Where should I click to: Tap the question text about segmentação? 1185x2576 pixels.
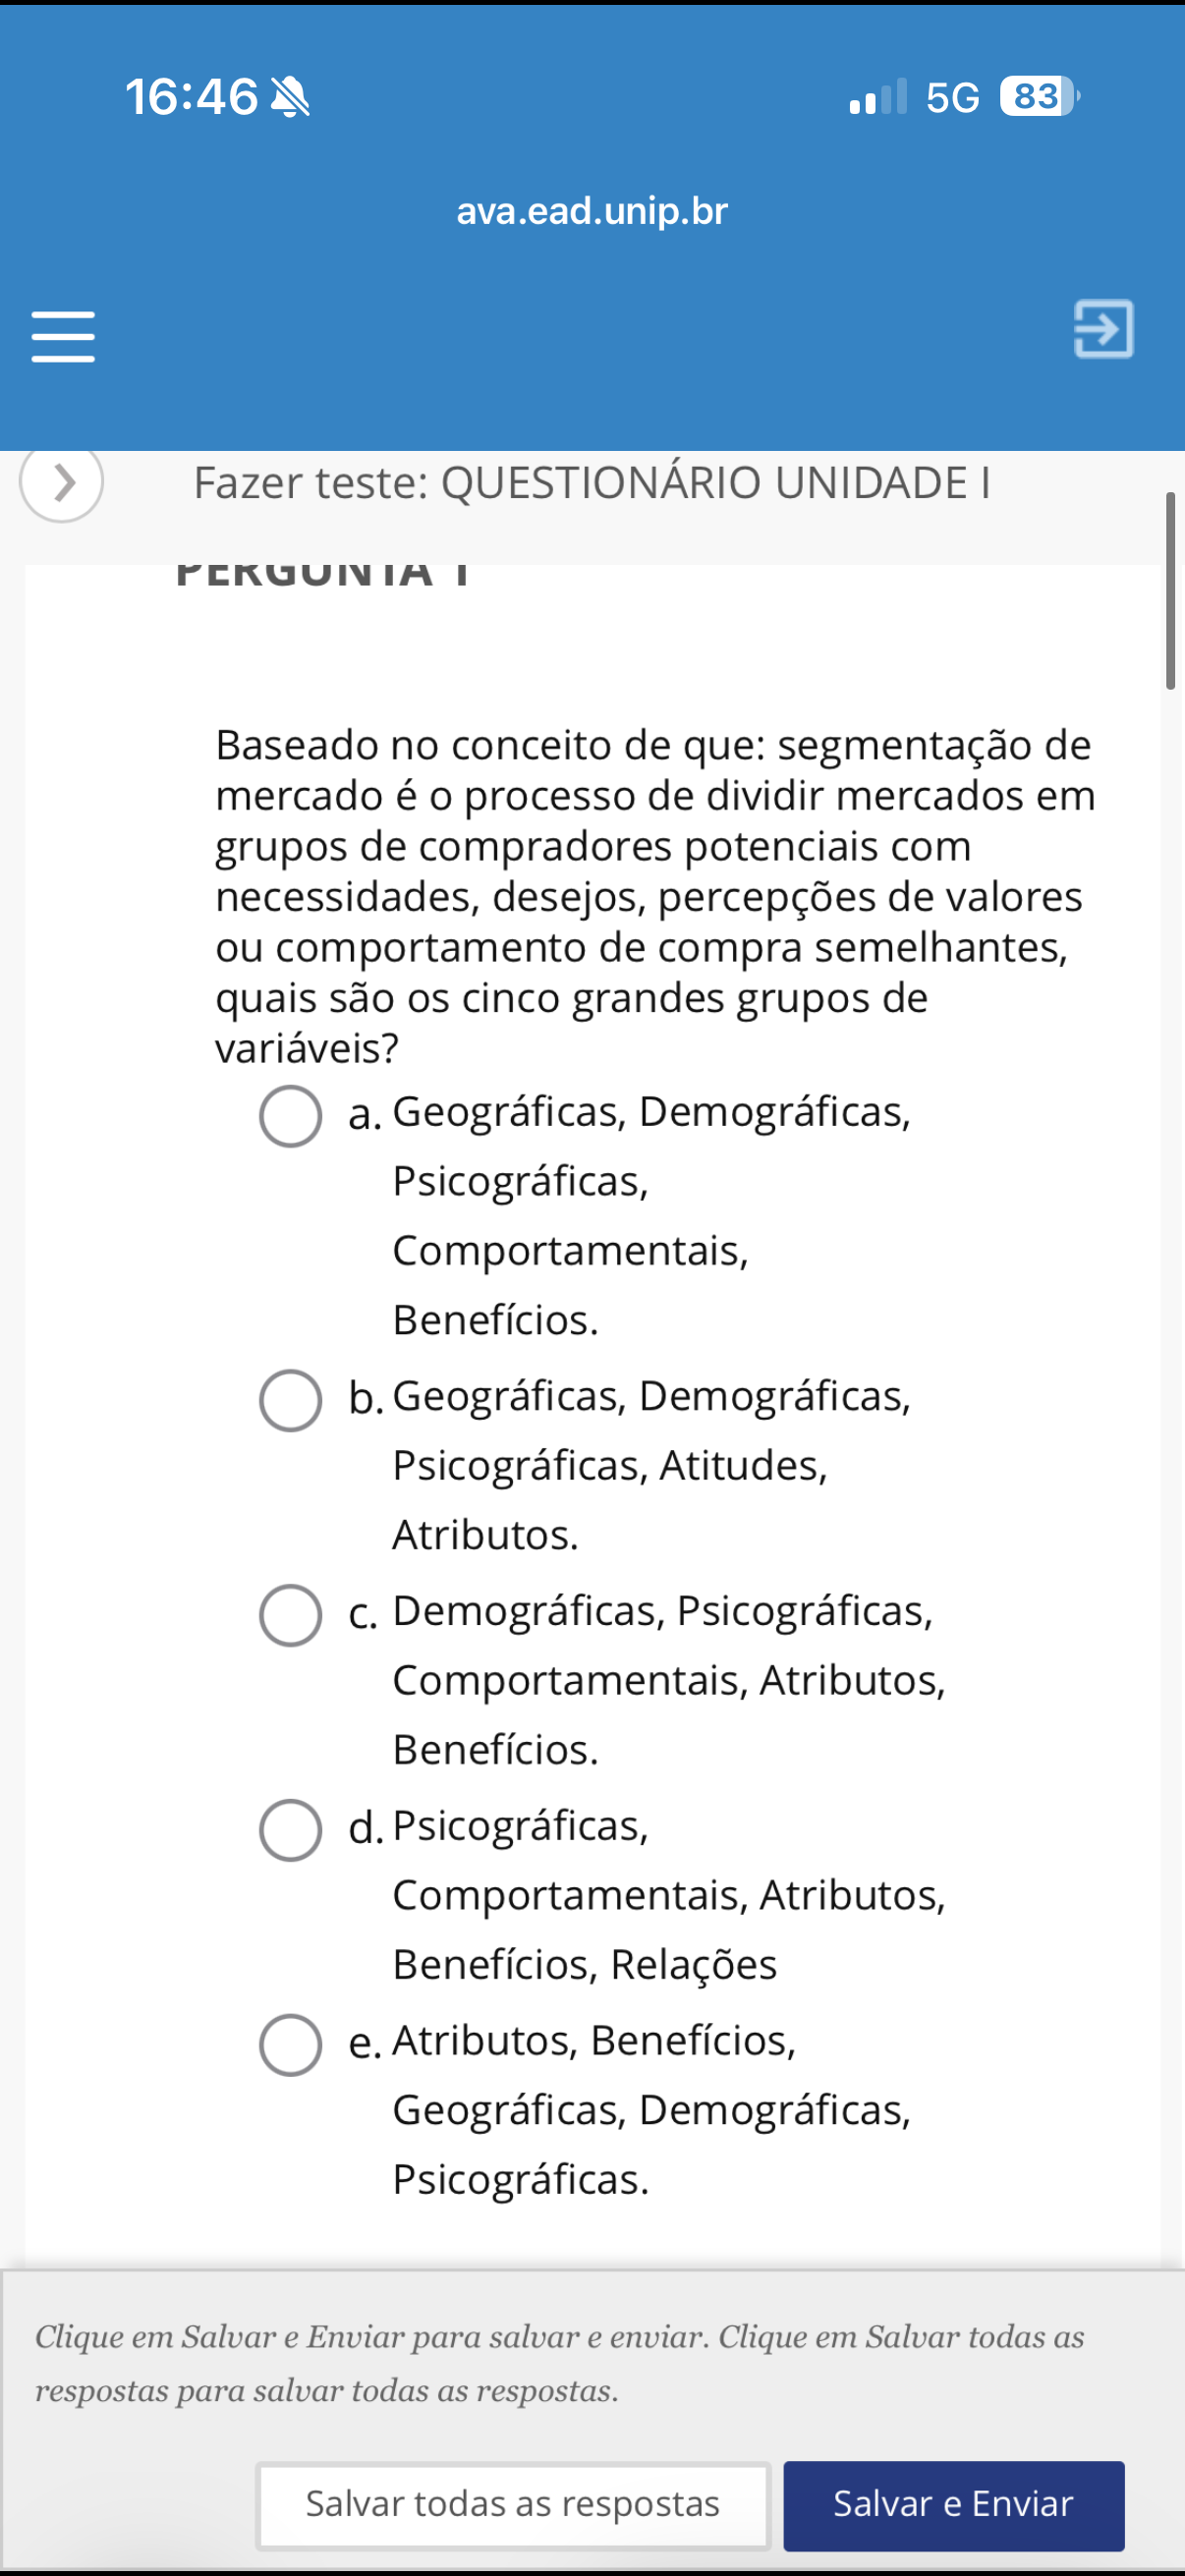655,896
